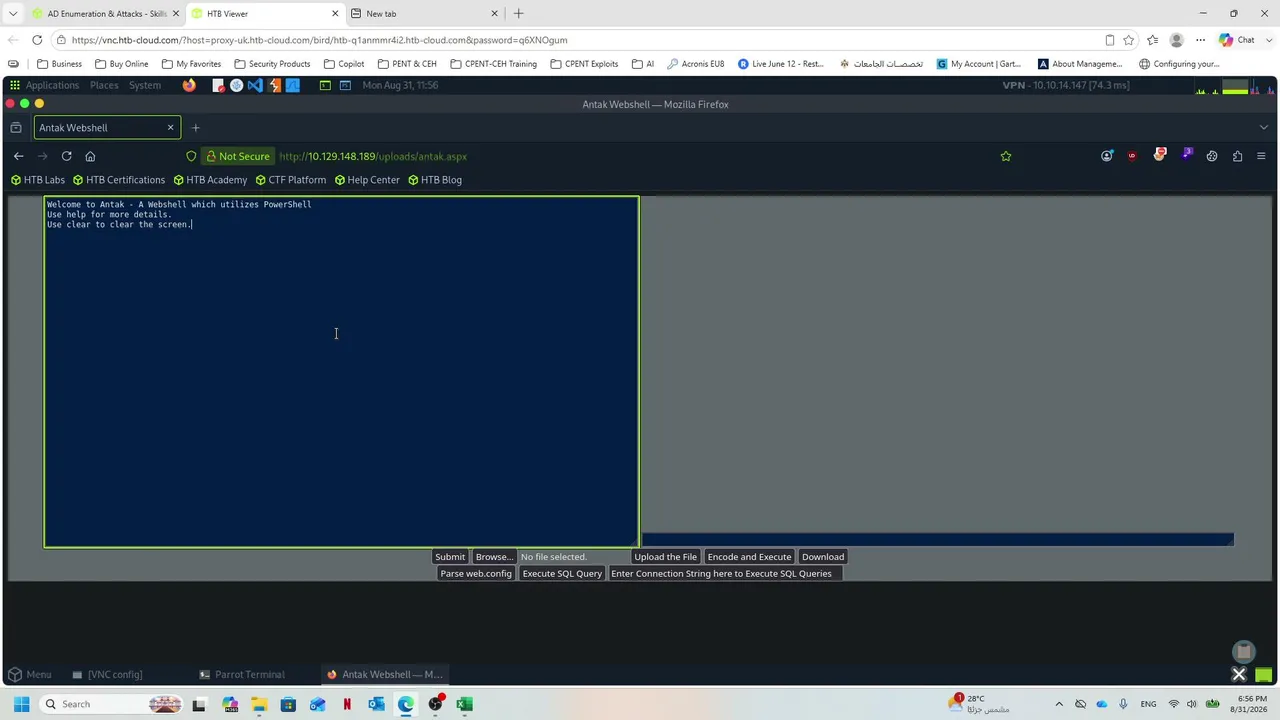The height and width of the screenshot is (720, 1280).
Task: Go to Firefox home page
Action: point(90,156)
